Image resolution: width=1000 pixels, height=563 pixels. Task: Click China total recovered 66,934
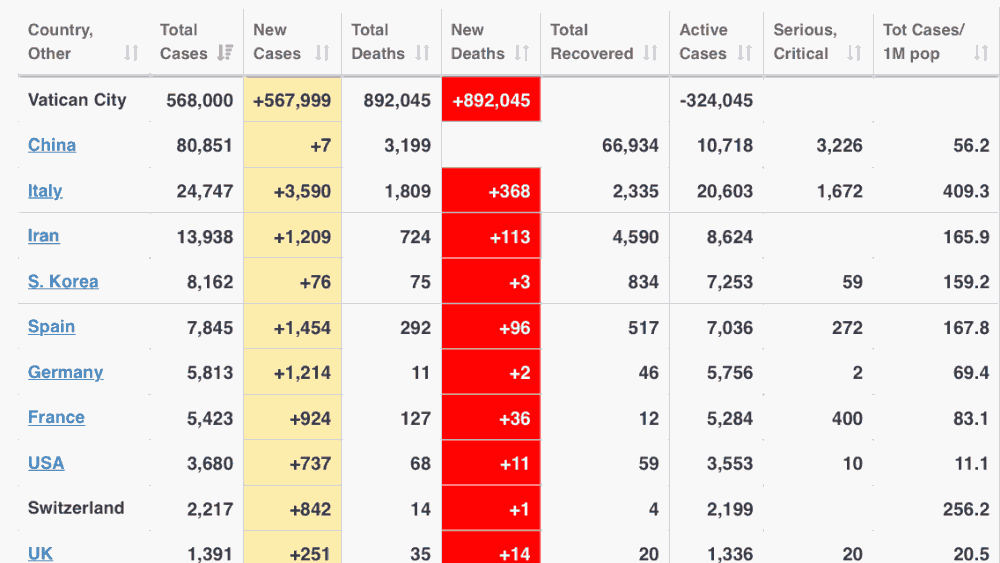[x=630, y=146]
